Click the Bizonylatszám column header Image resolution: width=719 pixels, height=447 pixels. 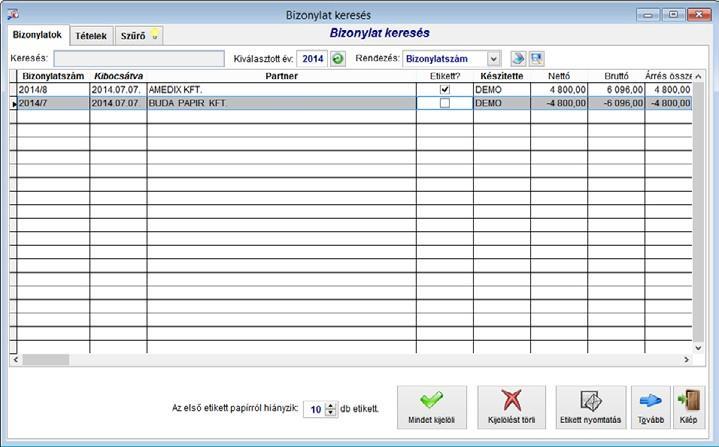pos(53,76)
